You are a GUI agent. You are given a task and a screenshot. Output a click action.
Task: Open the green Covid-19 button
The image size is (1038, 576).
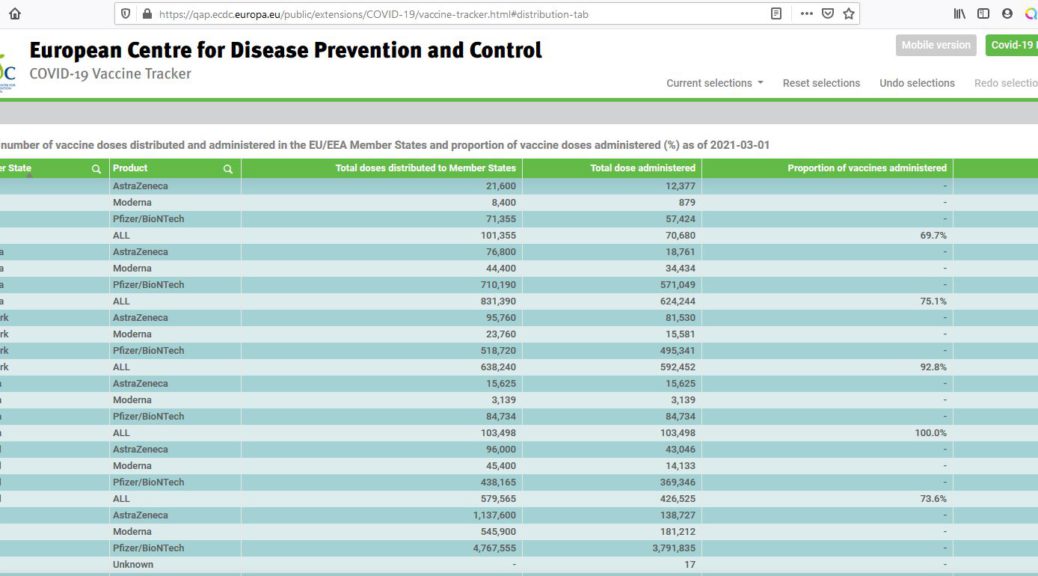pyautogui.click(x=1012, y=45)
